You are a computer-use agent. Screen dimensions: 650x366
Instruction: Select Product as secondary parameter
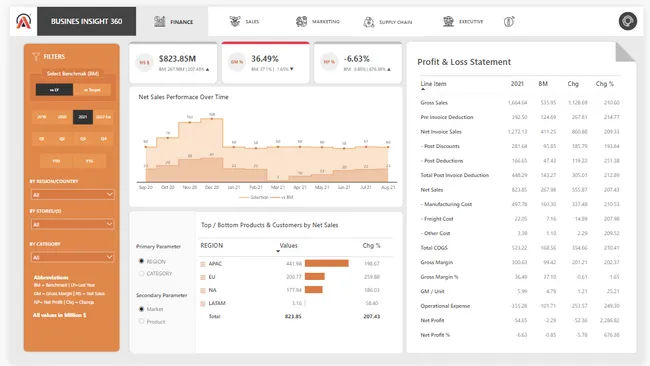pos(141,321)
